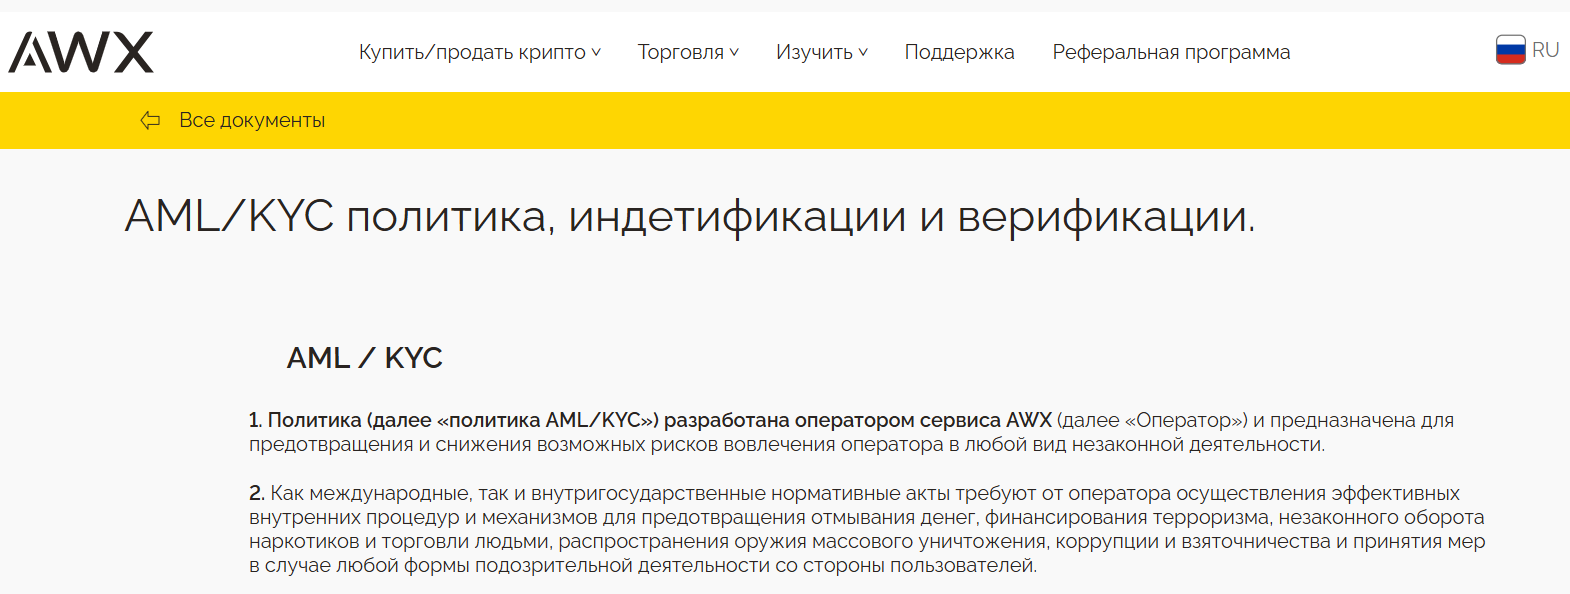Image resolution: width=1570 pixels, height=594 pixels.
Task: Expand the chevron next to Торговля
Action: tap(734, 52)
